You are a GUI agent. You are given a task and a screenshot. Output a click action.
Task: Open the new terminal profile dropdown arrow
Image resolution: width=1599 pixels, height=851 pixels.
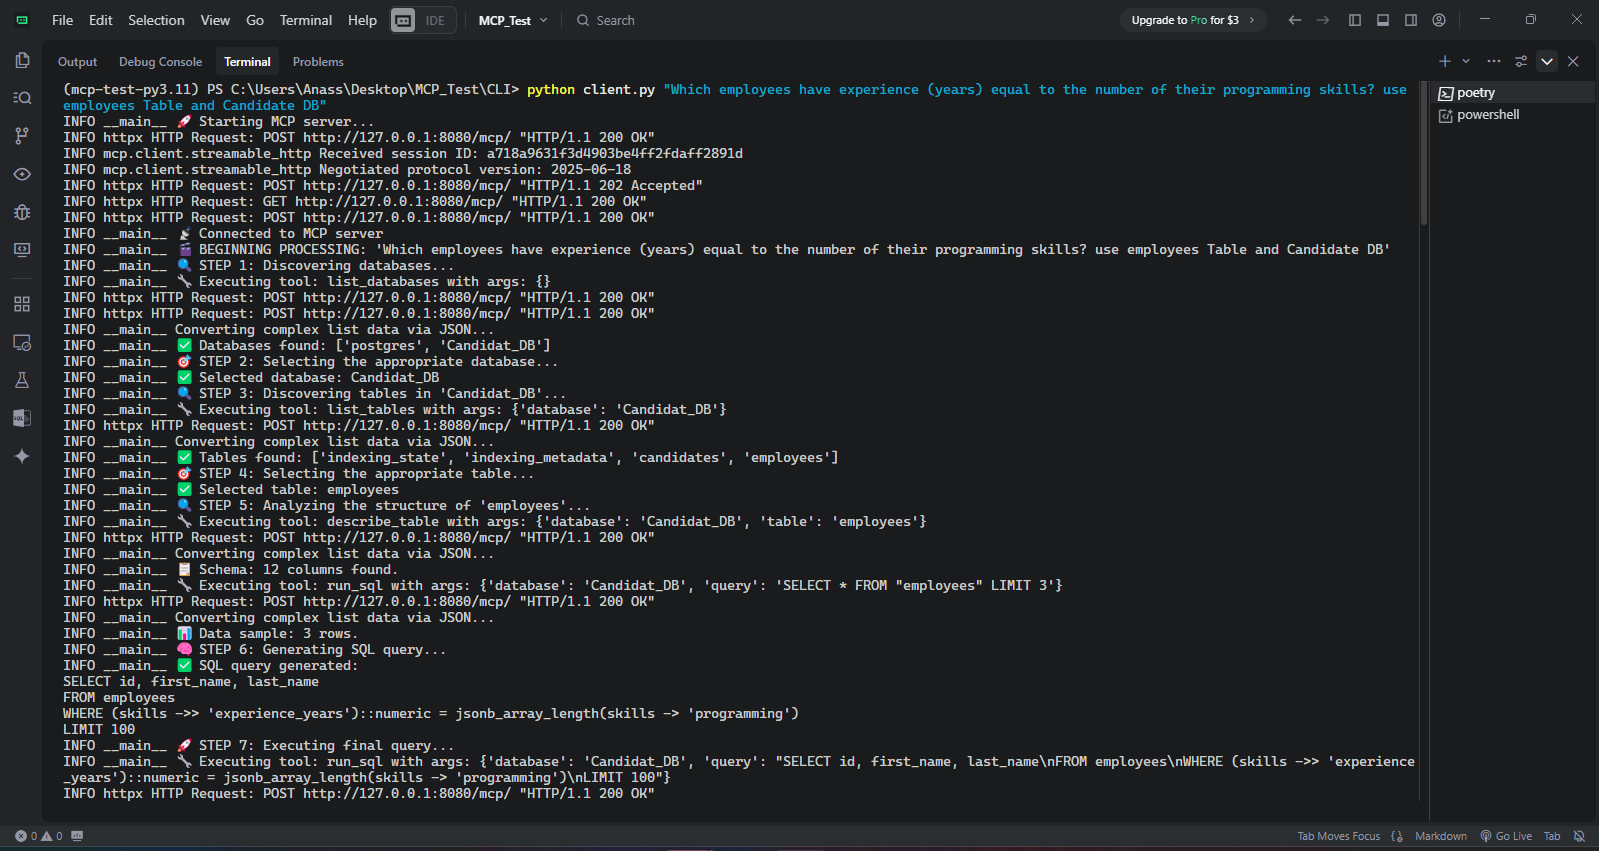tap(1466, 61)
